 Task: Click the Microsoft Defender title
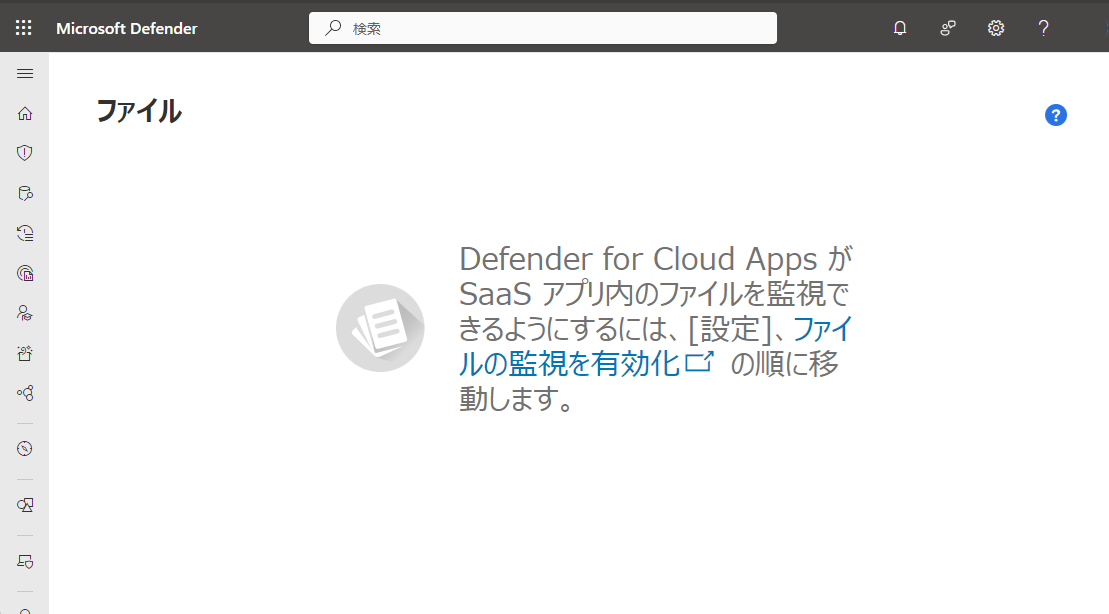[x=127, y=28]
